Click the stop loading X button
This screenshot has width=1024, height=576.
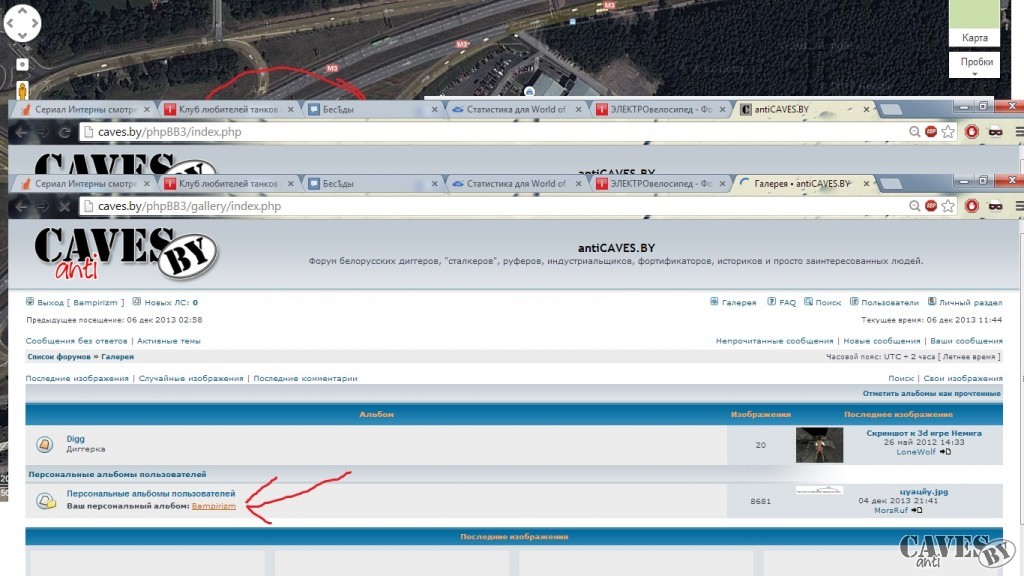pyautogui.click(x=64, y=206)
